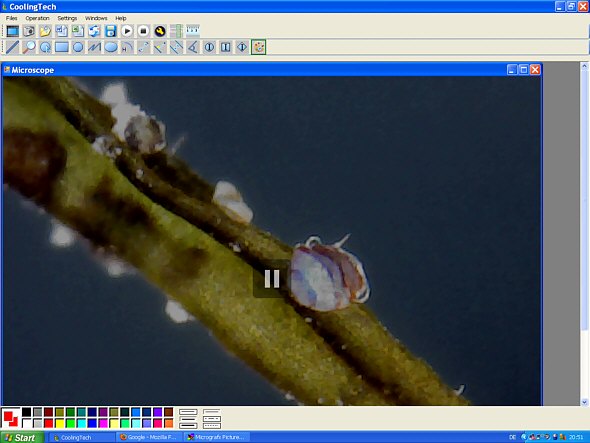Click the export to Excel icon
This screenshot has height=443, width=590.
pyautogui.click(x=78, y=31)
